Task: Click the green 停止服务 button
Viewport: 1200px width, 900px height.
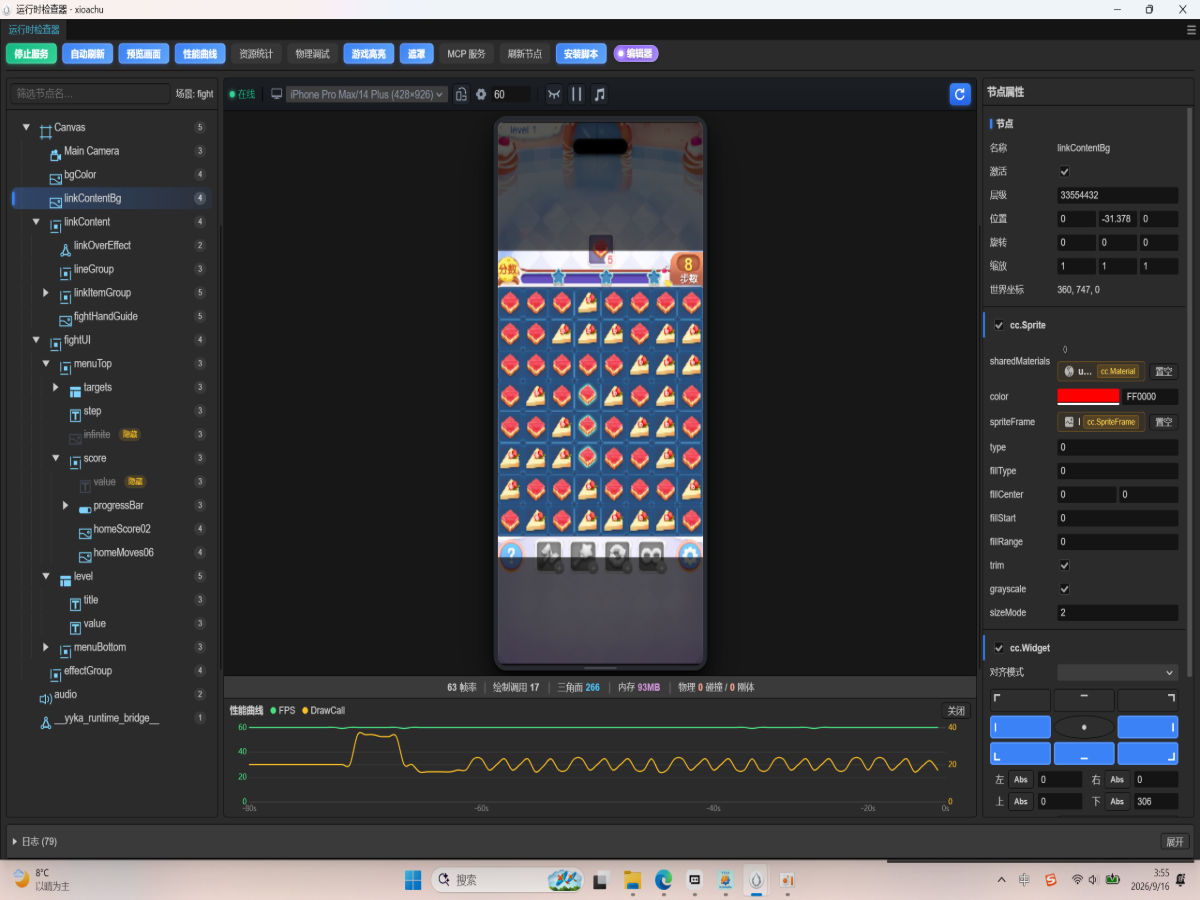Action: tap(32, 54)
